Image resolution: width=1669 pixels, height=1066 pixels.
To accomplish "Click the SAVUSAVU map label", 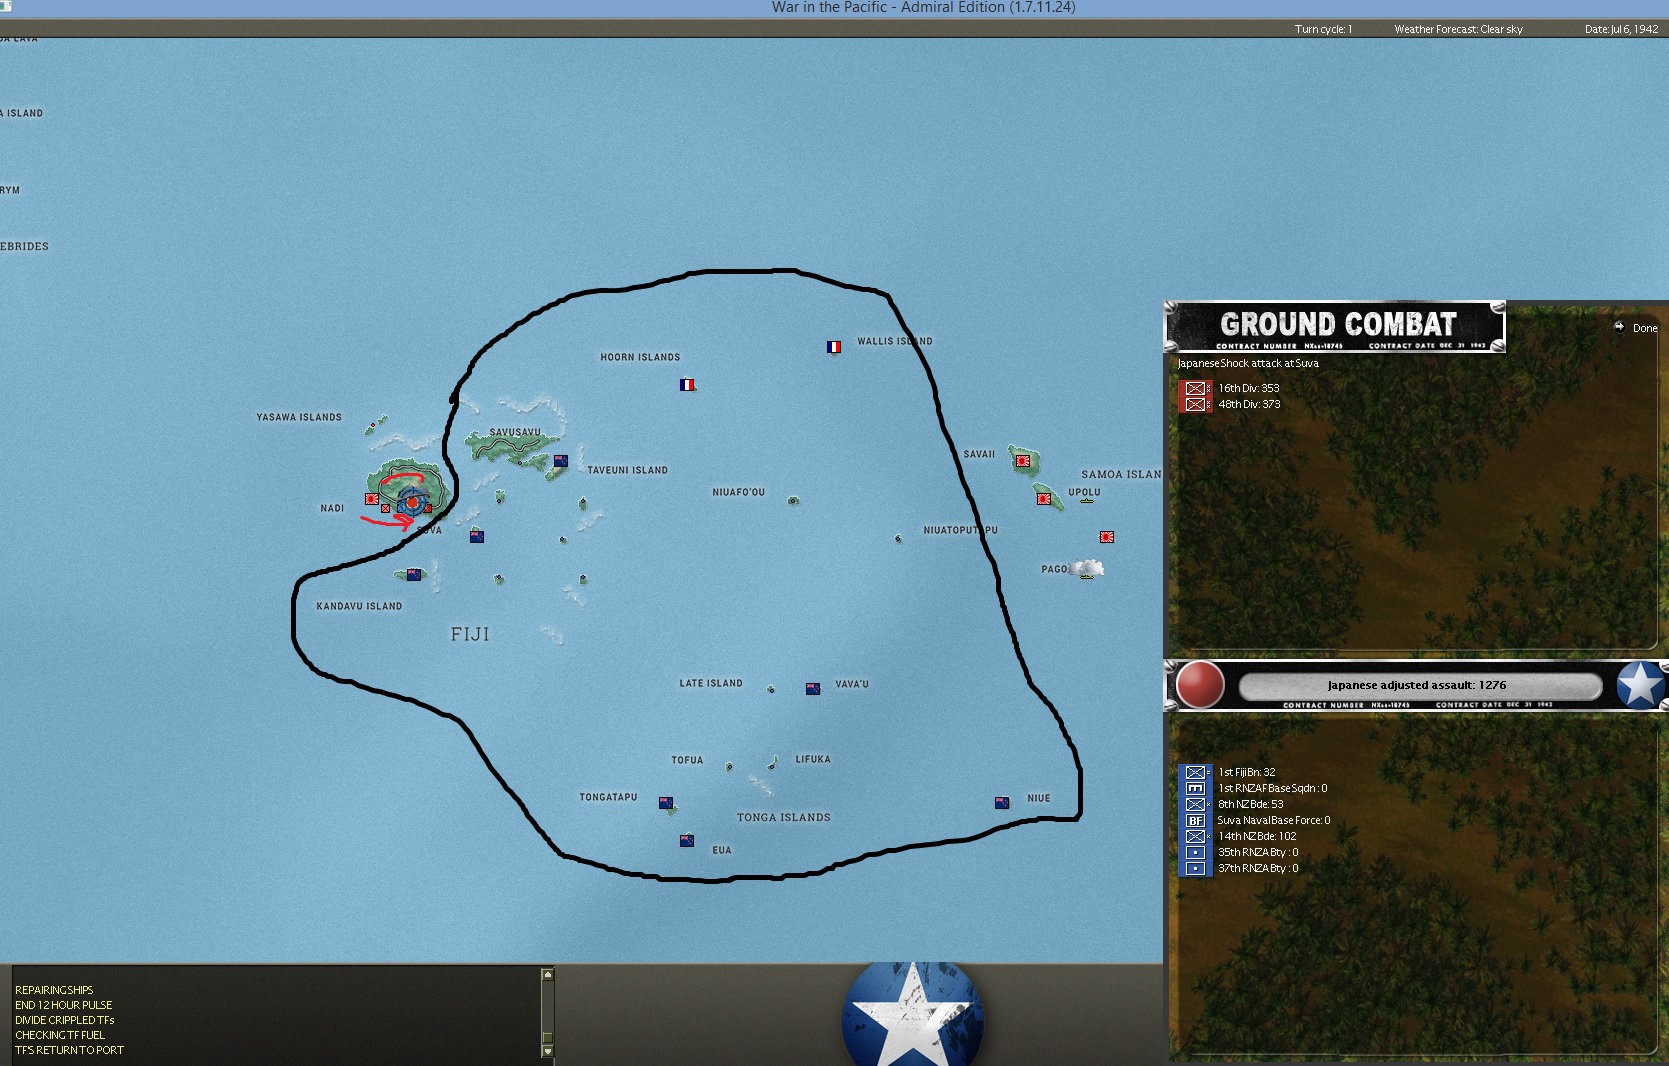I will (515, 433).
